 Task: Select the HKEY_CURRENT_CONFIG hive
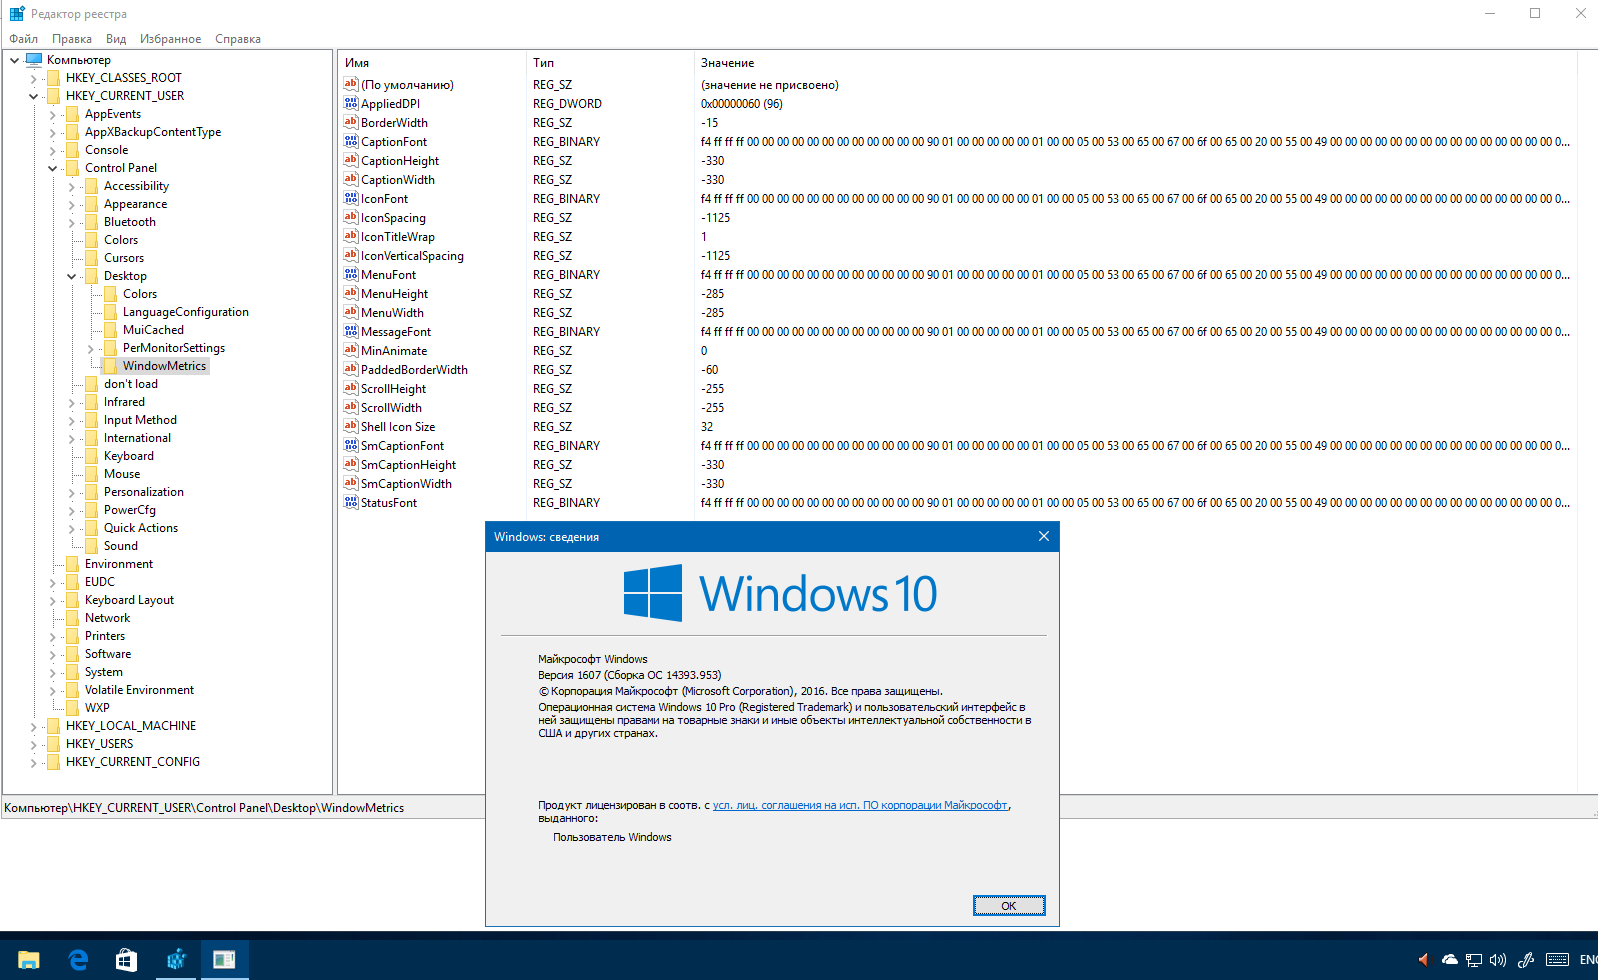pyautogui.click(x=133, y=762)
